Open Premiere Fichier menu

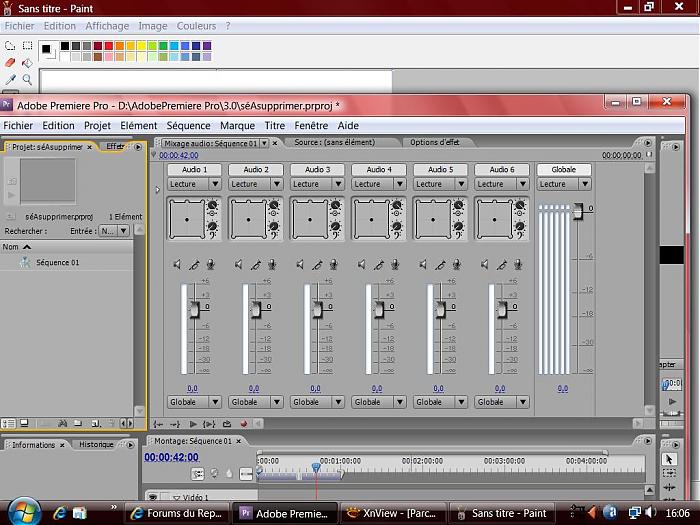18,126
